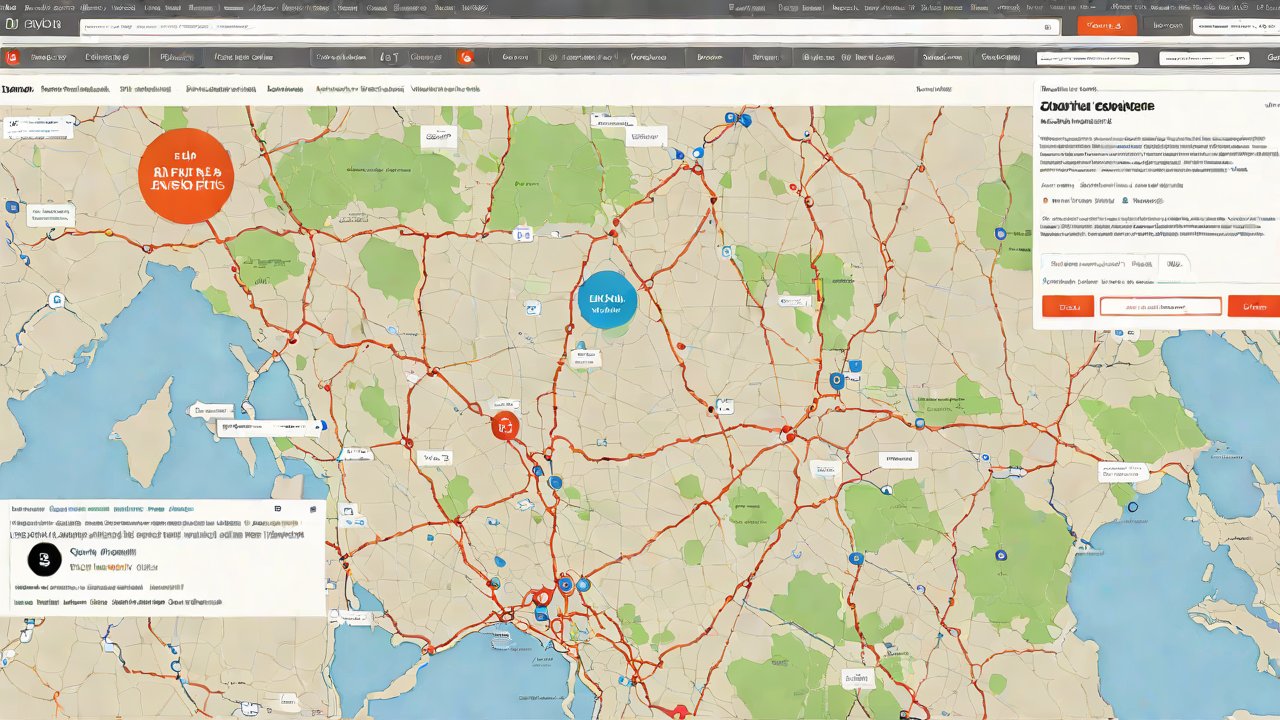Expand the long white map label callout

(271, 427)
